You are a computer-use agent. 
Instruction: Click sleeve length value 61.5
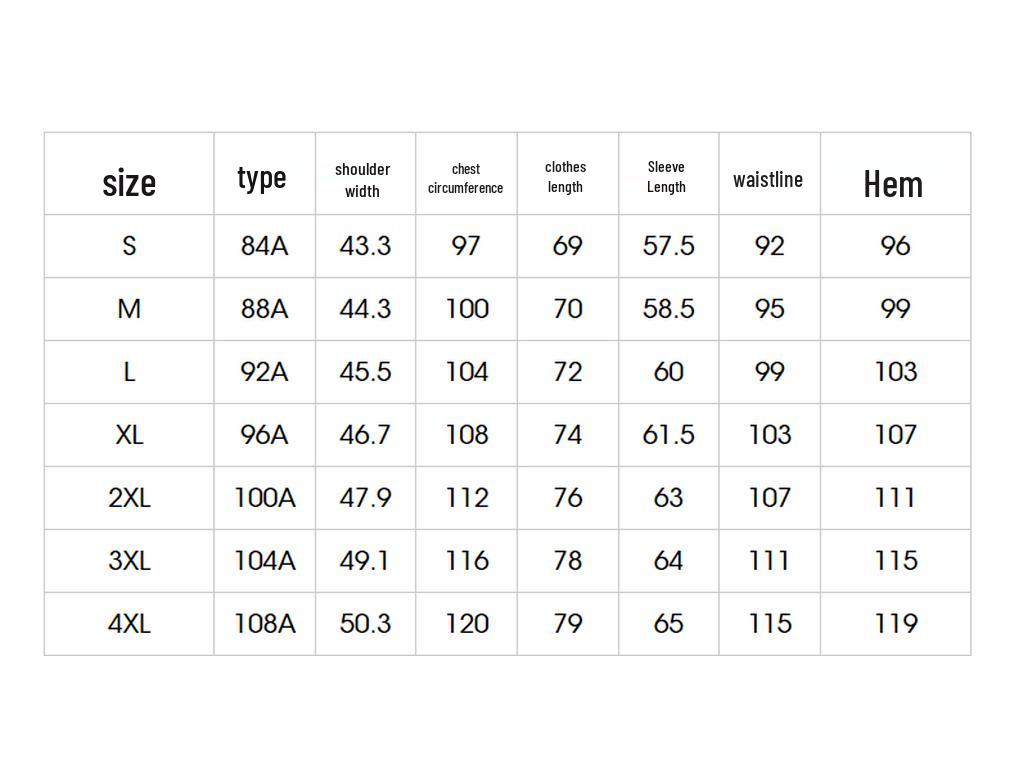coord(668,435)
